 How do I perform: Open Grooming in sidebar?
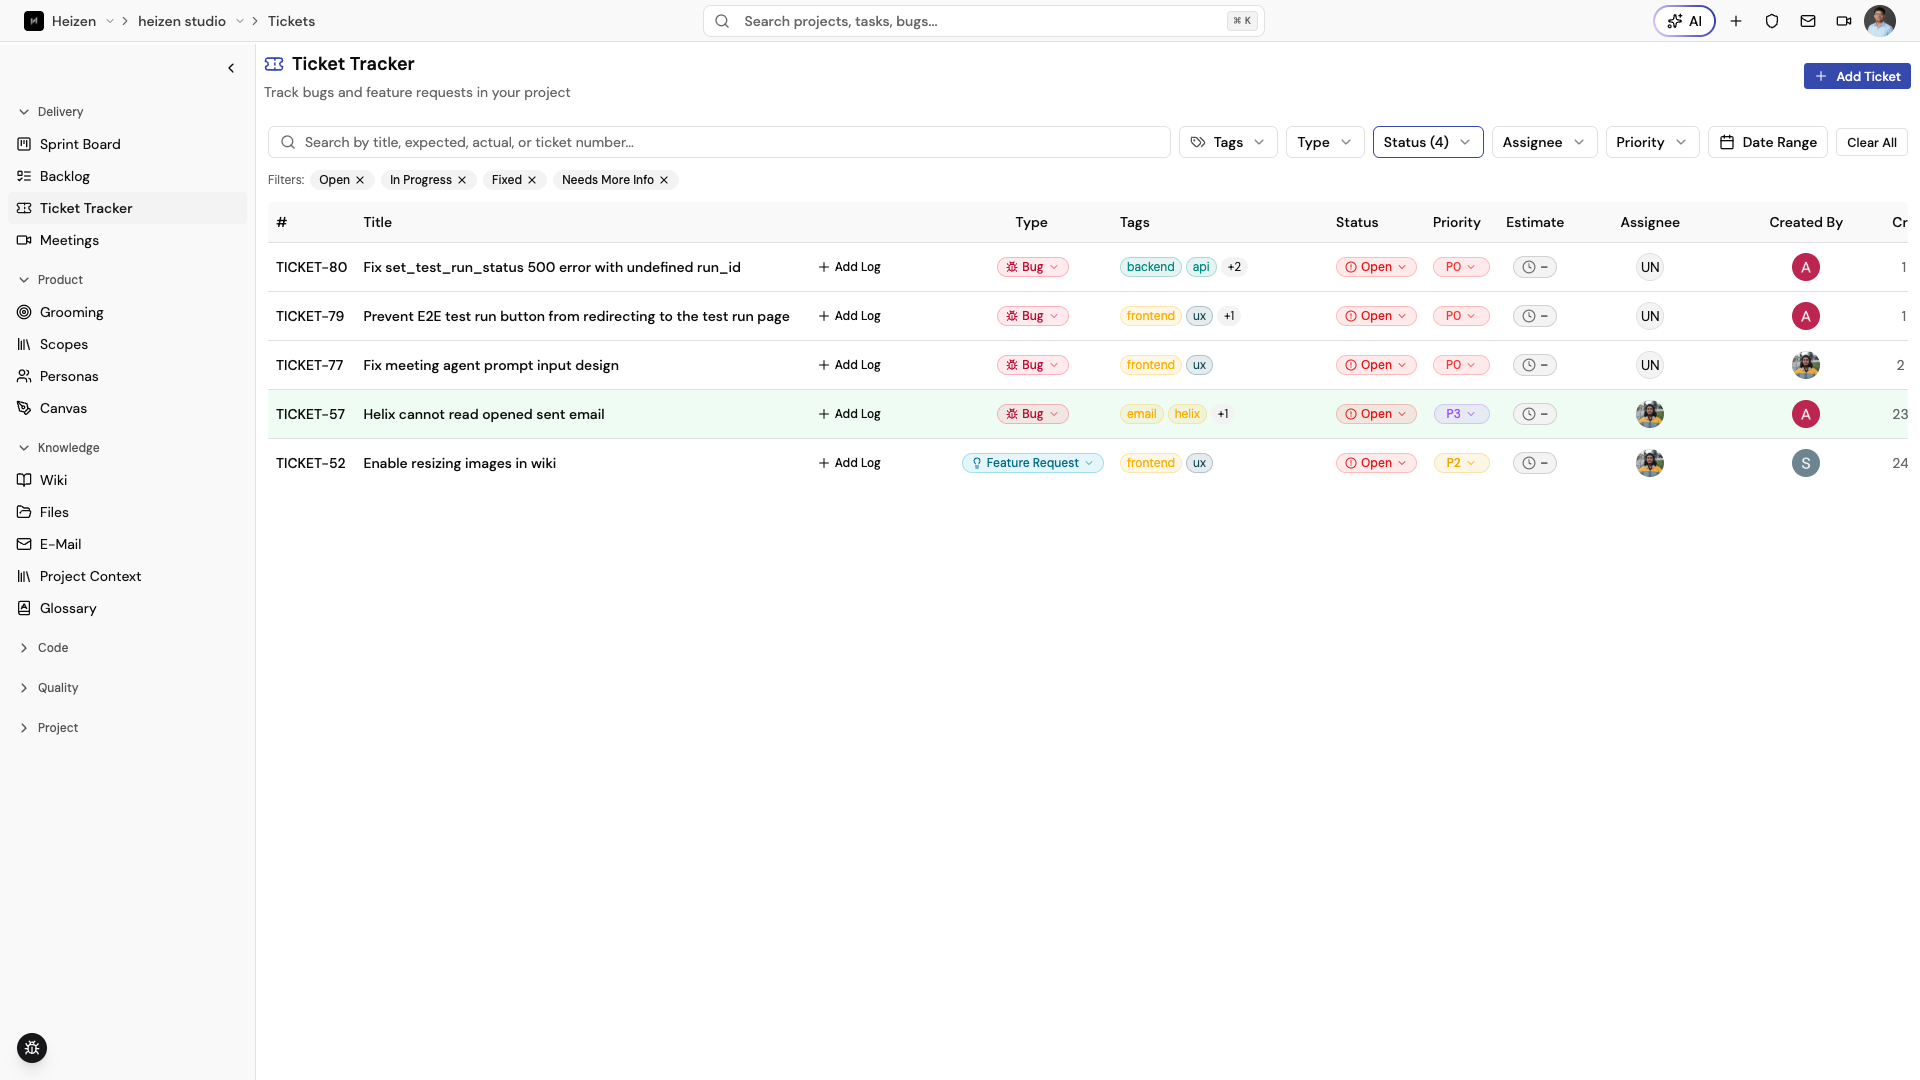pyautogui.click(x=127, y=312)
